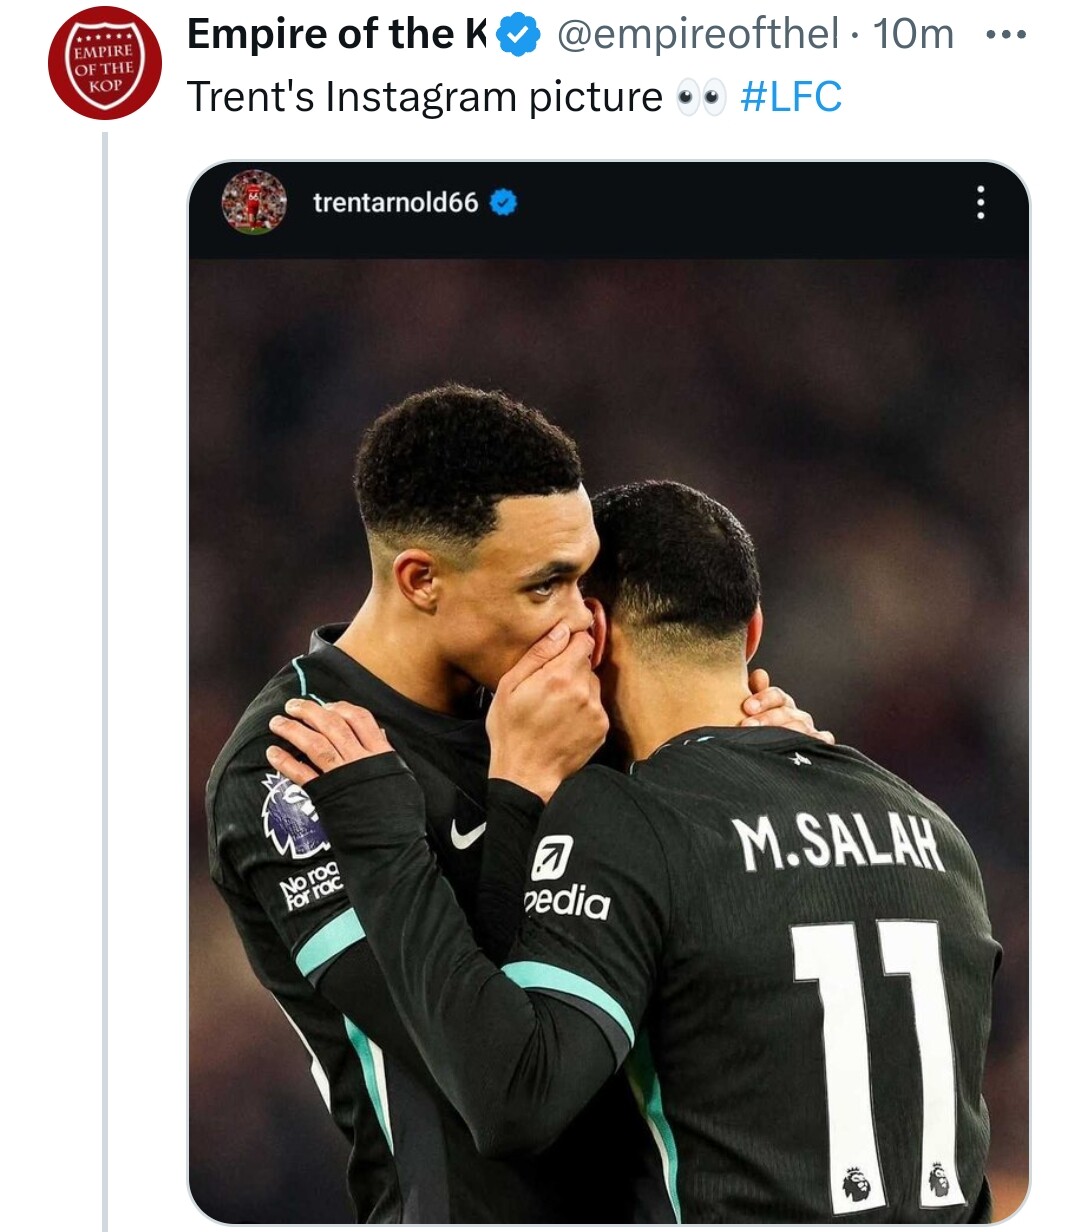1080x1232 pixels.
Task: Click the Empire of the Kop display name
Action: [x=336, y=35]
